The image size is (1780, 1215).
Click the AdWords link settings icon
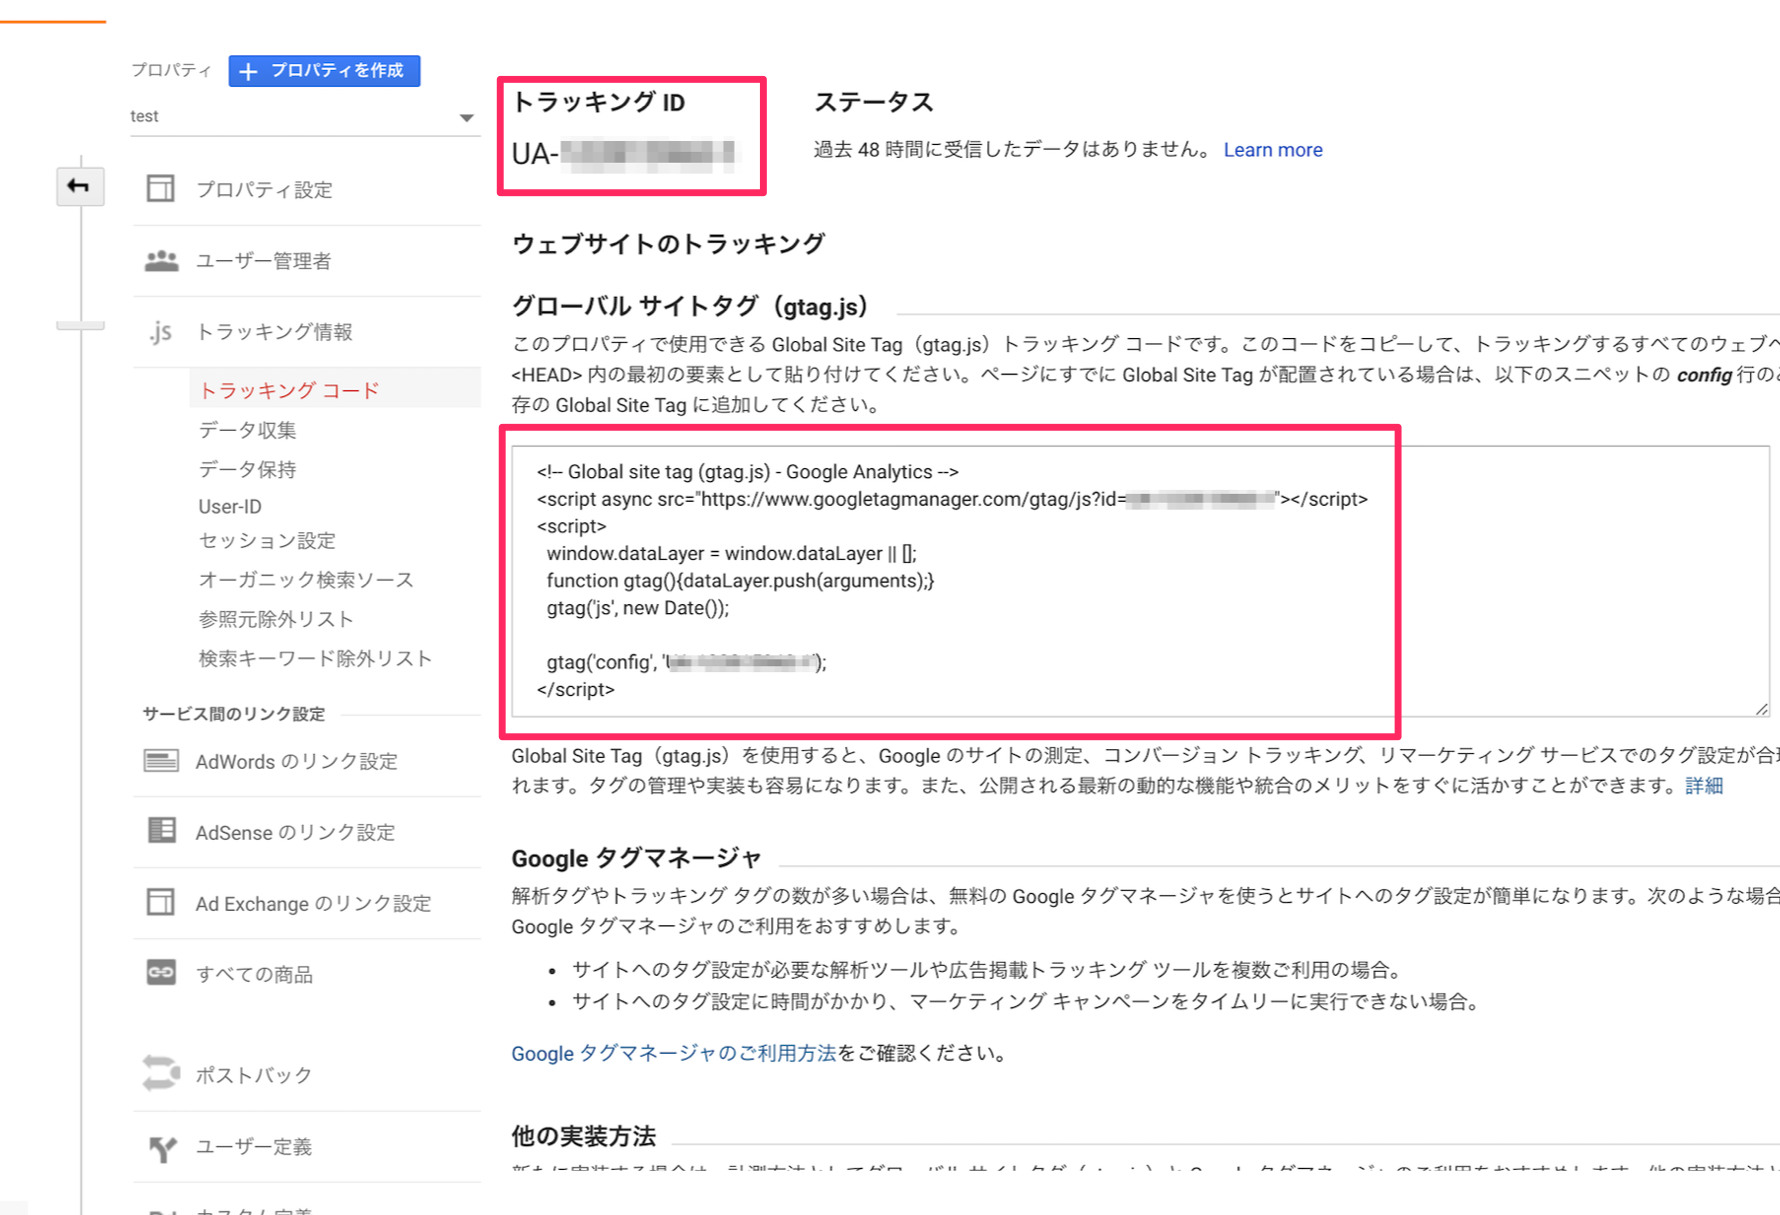(161, 761)
